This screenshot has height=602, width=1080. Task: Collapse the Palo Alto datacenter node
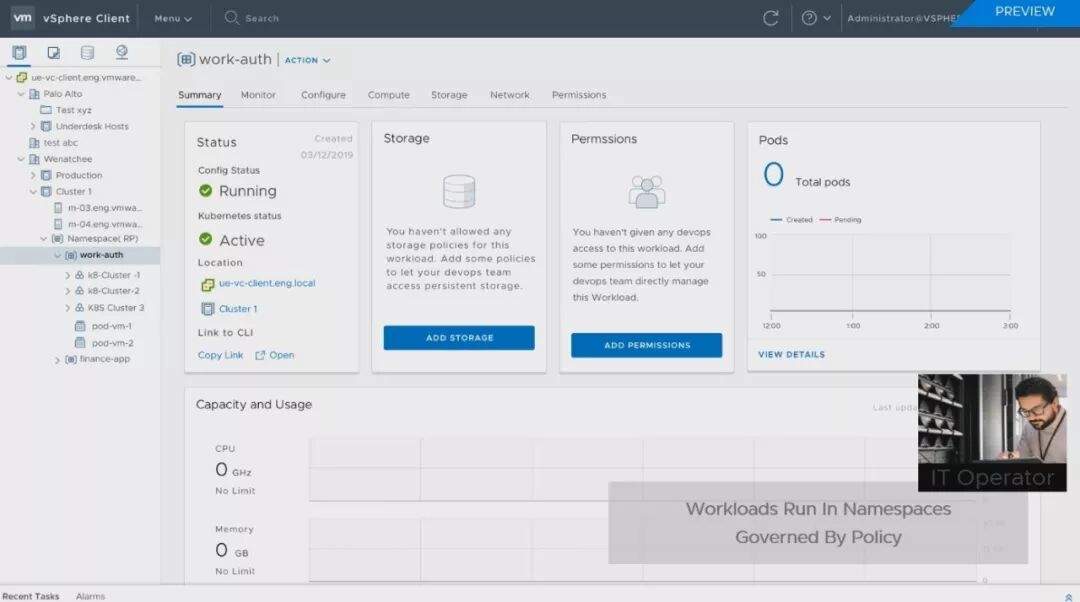point(21,94)
